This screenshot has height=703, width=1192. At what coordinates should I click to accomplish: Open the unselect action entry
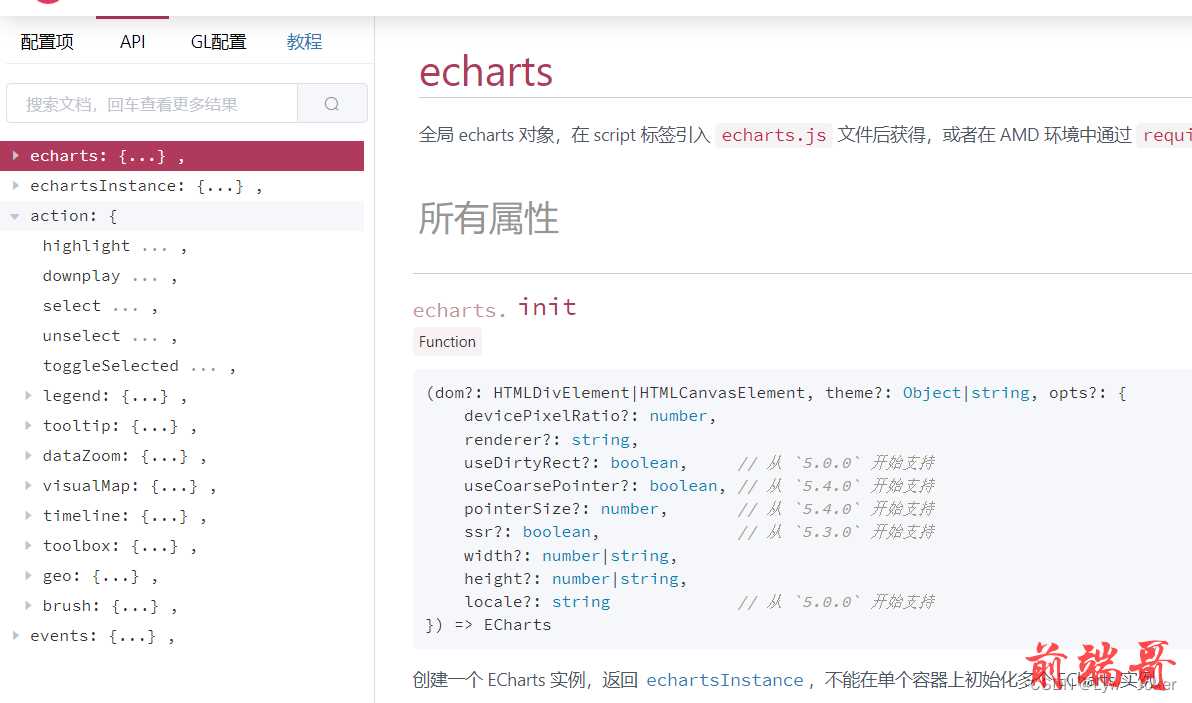pyautogui.click(x=109, y=336)
